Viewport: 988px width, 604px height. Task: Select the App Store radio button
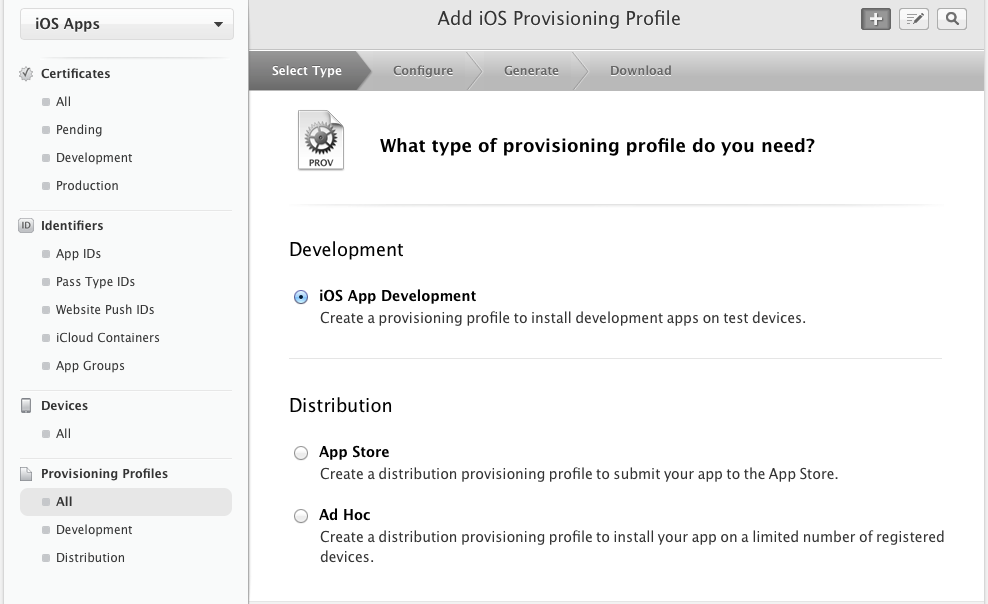pyautogui.click(x=301, y=453)
